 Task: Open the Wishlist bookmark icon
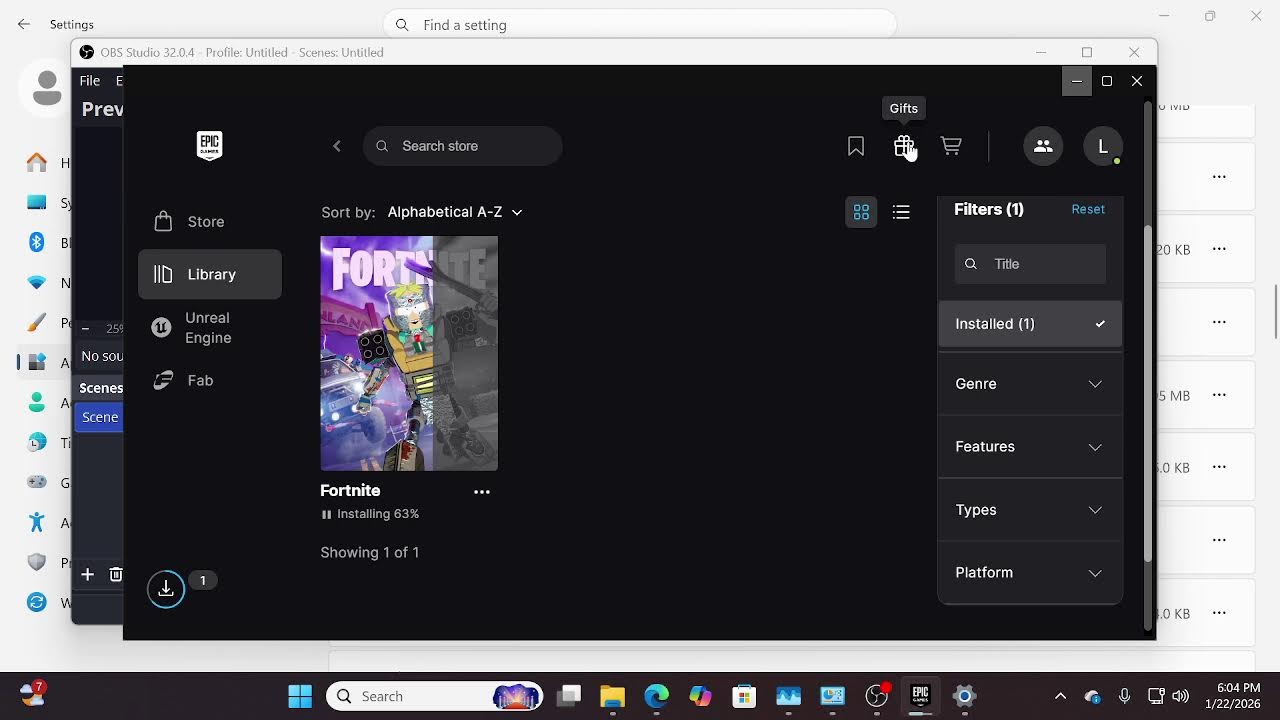coord(856,146)
